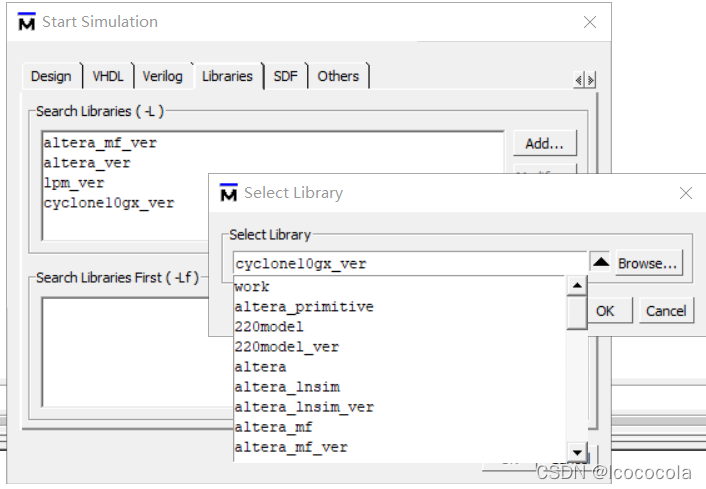Click the library name combo box field
The height and width of the screenshot is (489, 706).
[x=410, y=264]
